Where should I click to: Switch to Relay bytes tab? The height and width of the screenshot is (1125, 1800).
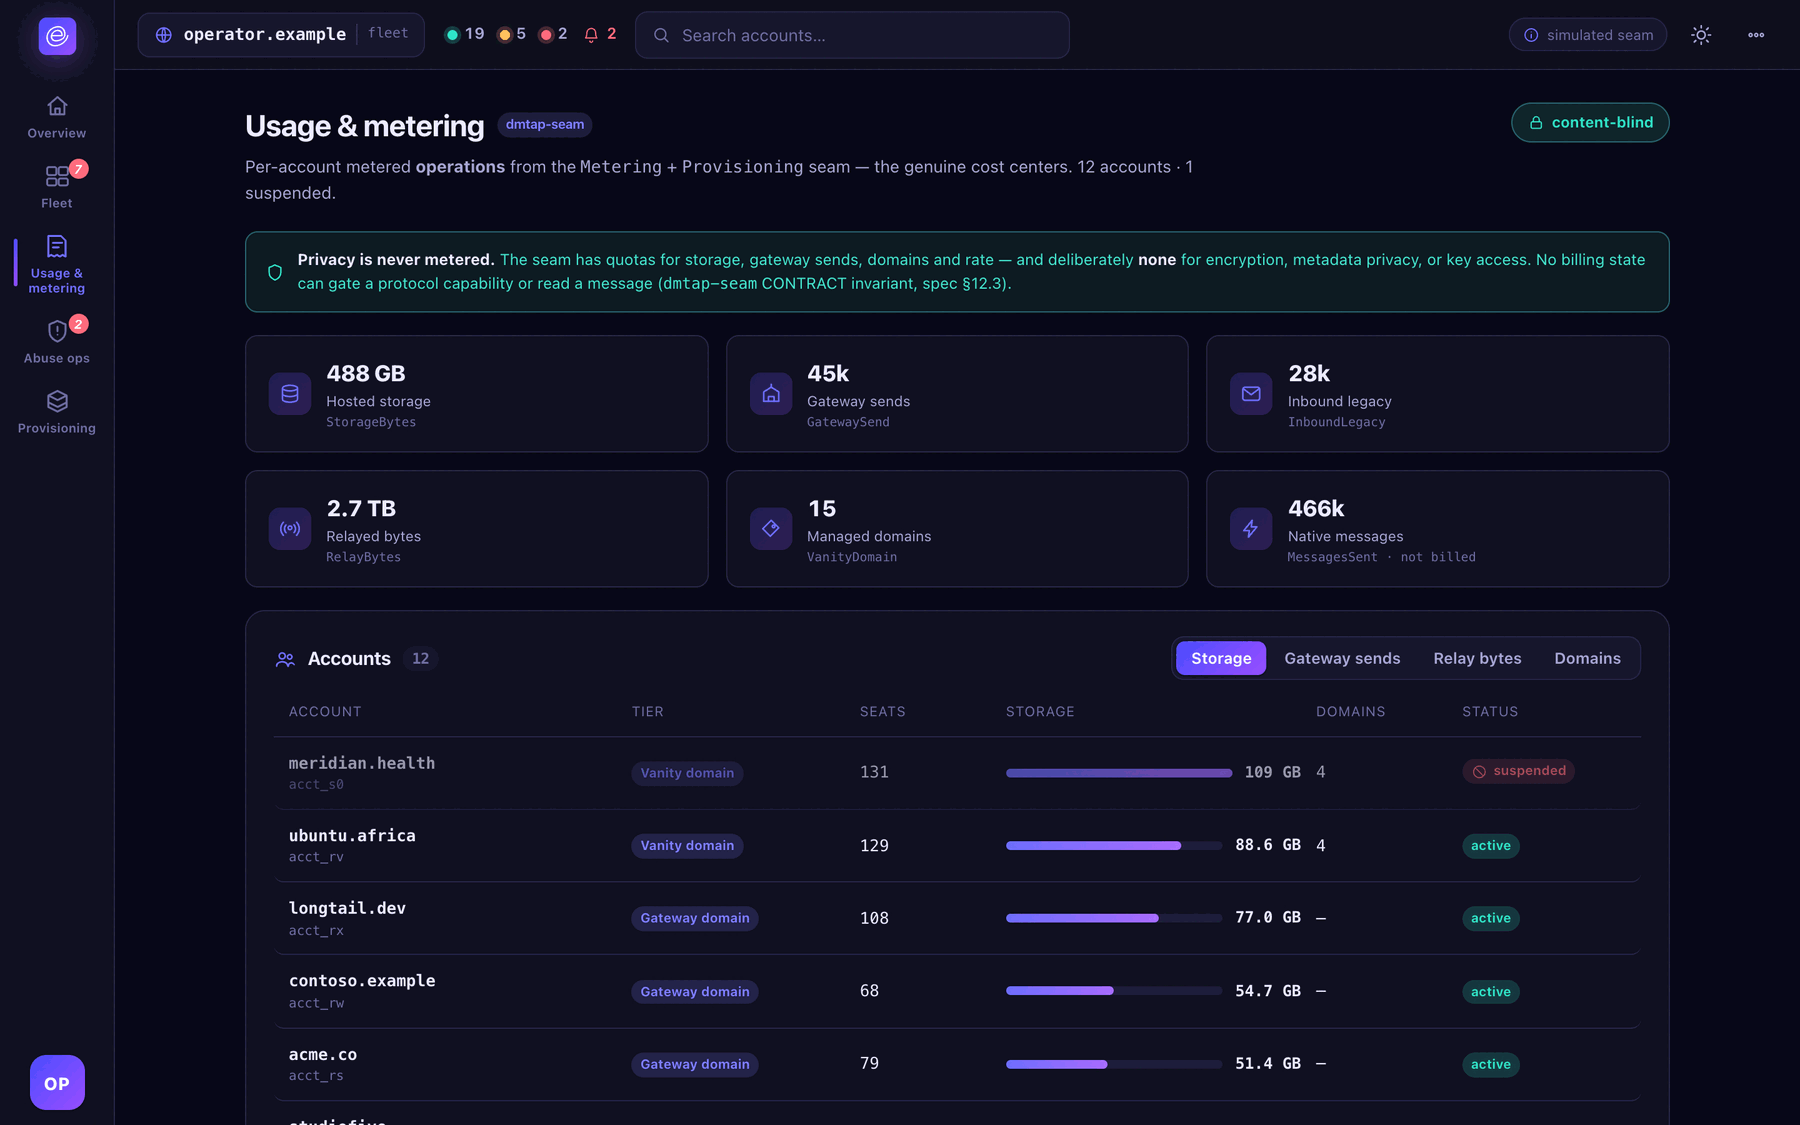[x=1477, y=658]
